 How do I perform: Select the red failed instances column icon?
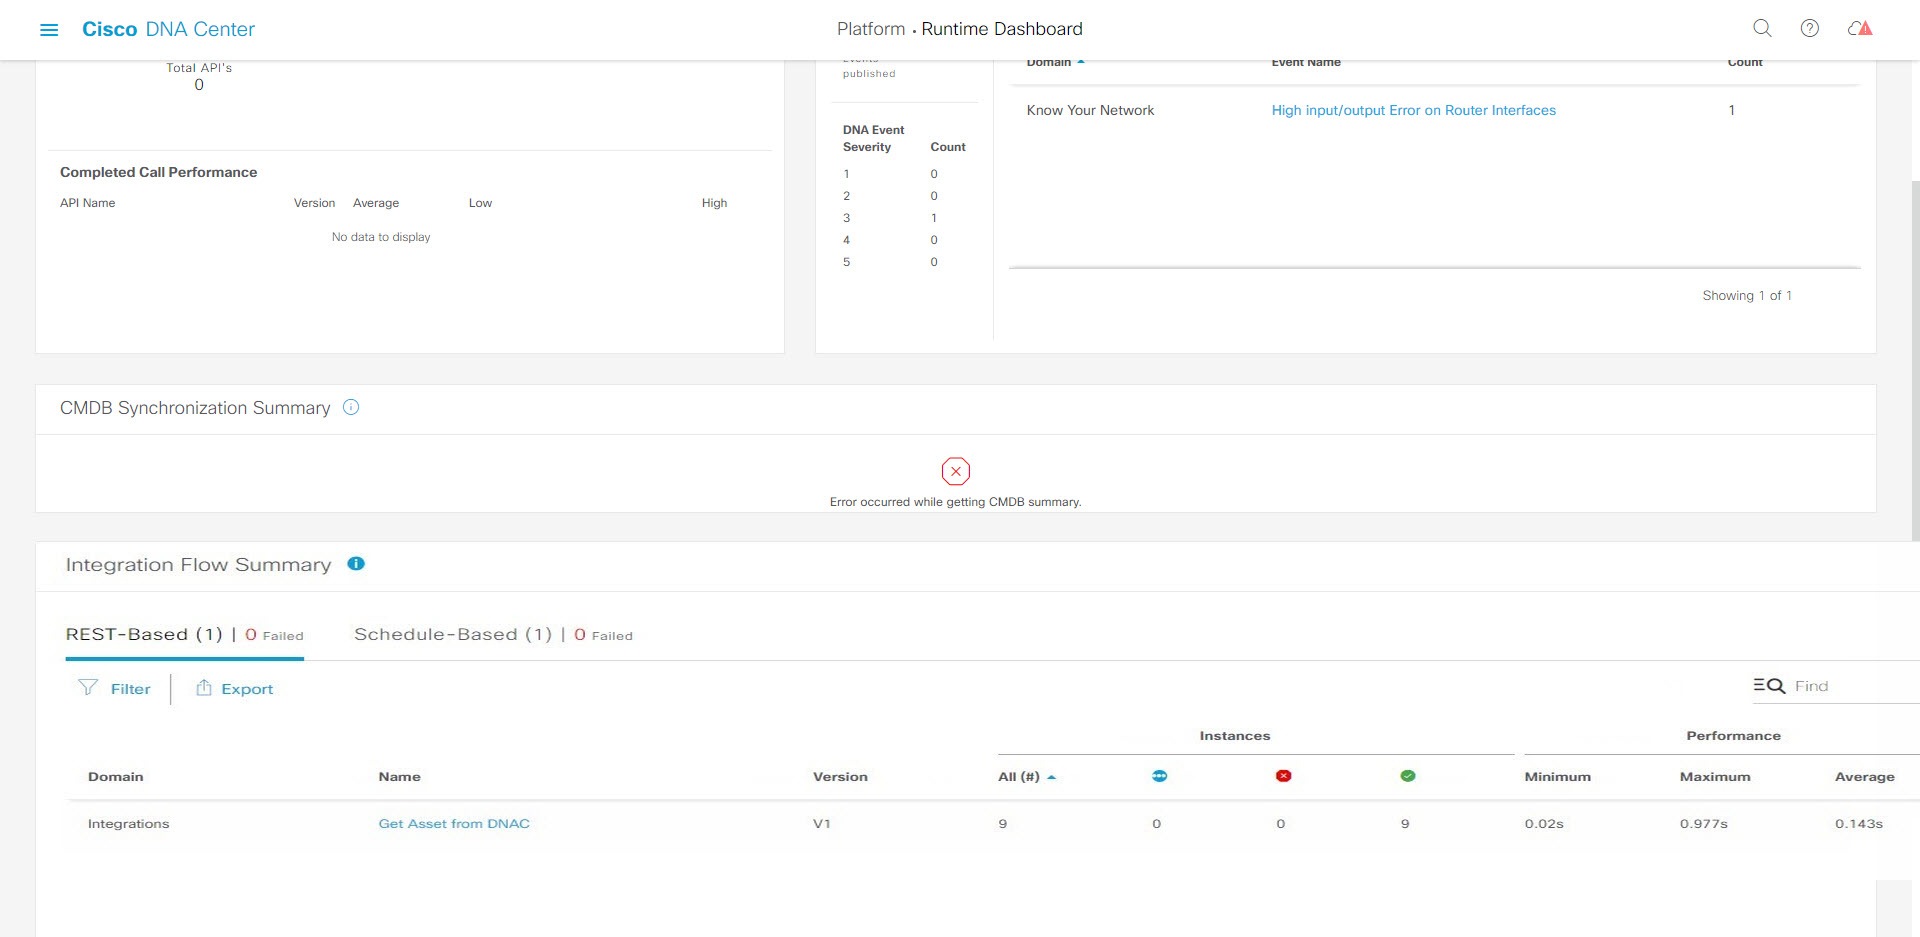[x=1282, y=775]
